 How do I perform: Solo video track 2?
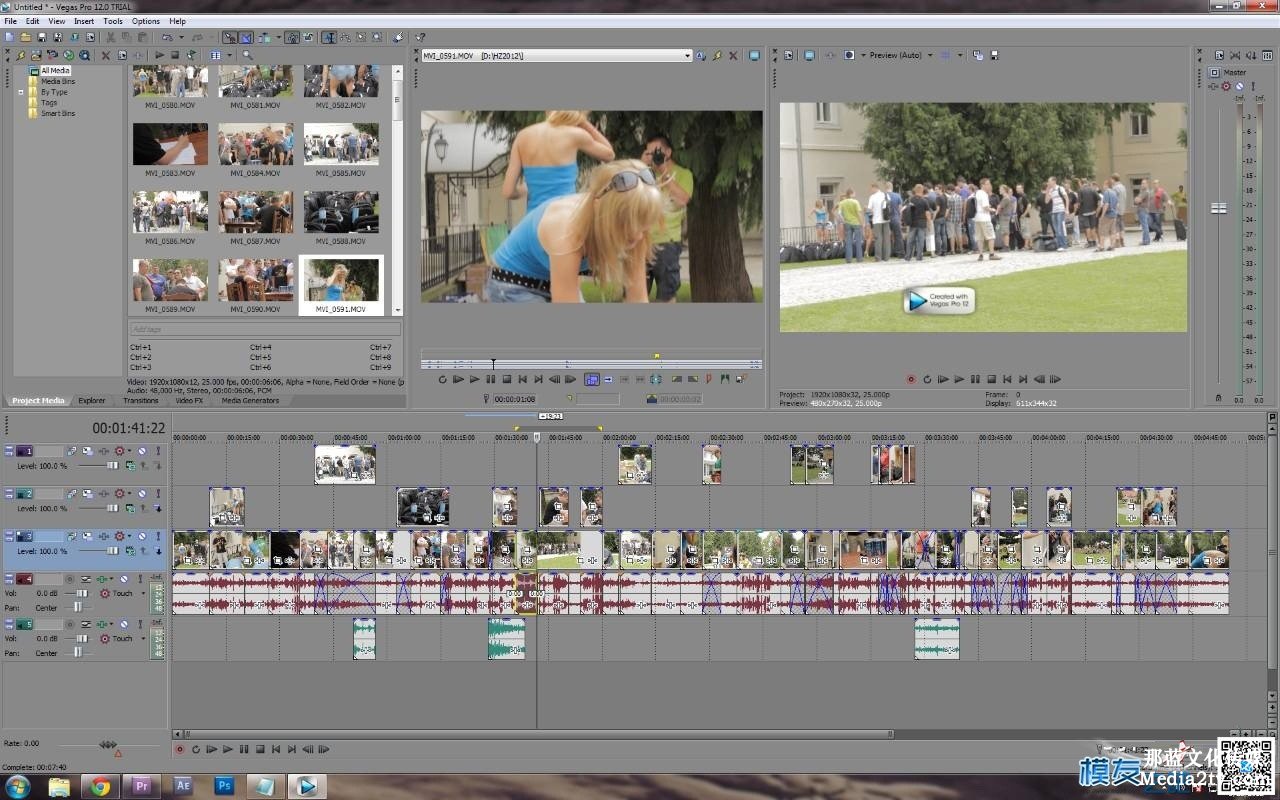(x=157, y=494)
